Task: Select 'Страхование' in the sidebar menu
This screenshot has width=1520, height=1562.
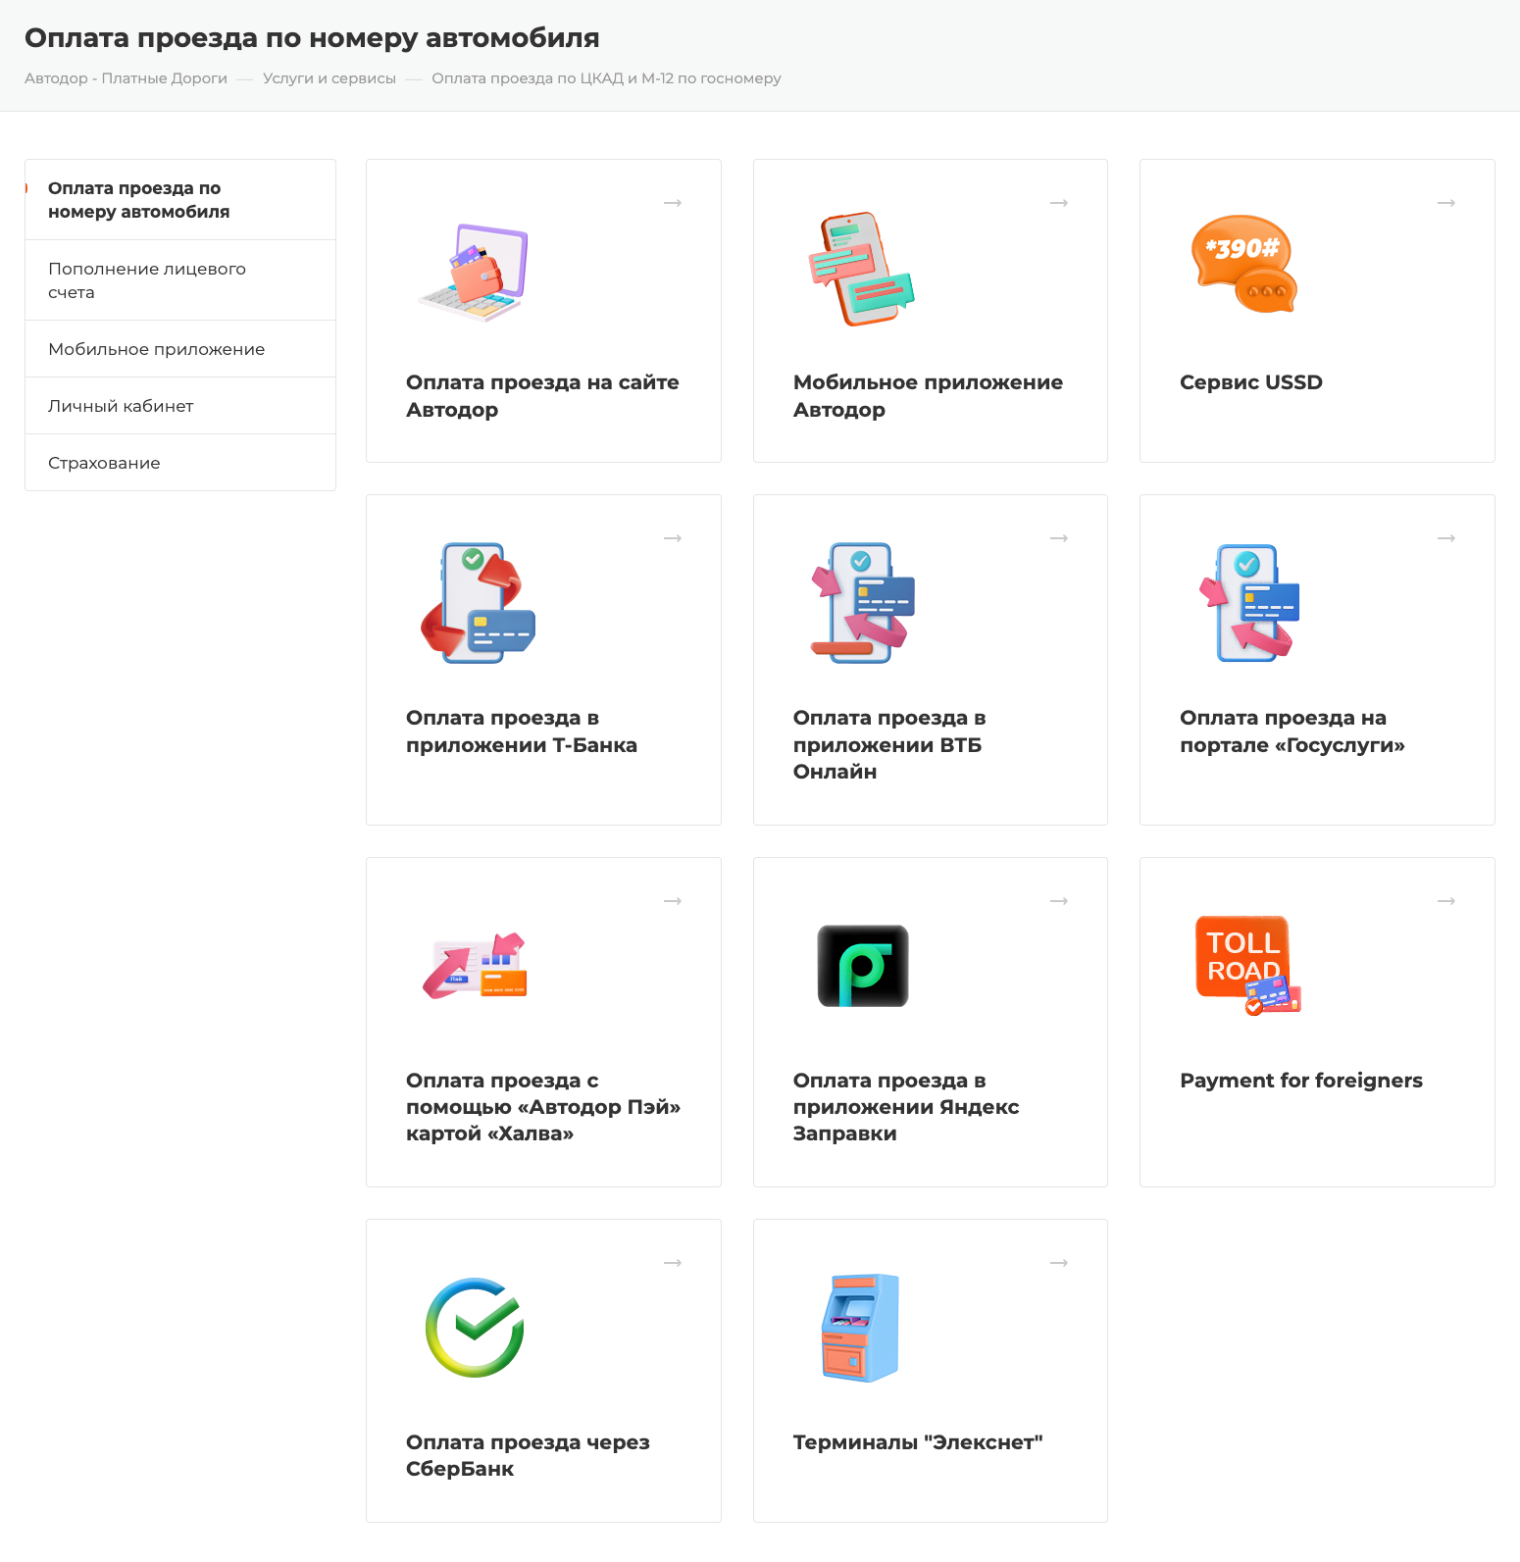Action: pyautogui.click(x=180, y=463)
